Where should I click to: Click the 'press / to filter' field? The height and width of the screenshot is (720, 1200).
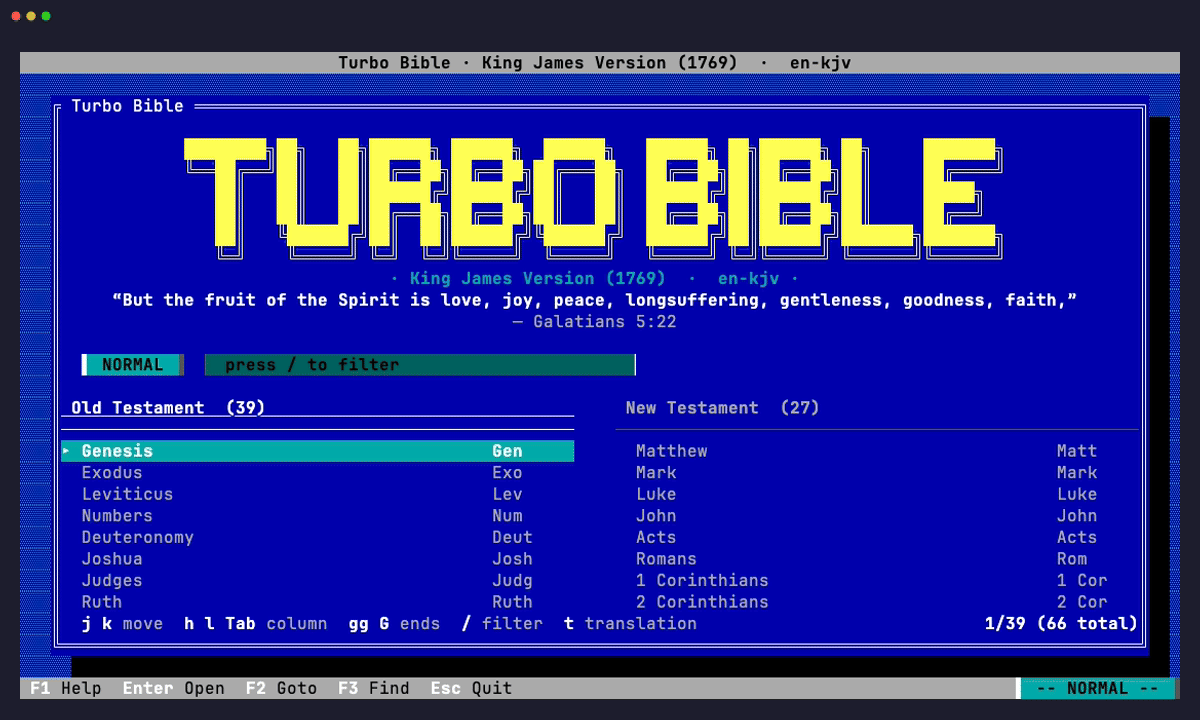click(x=420, y=365)
